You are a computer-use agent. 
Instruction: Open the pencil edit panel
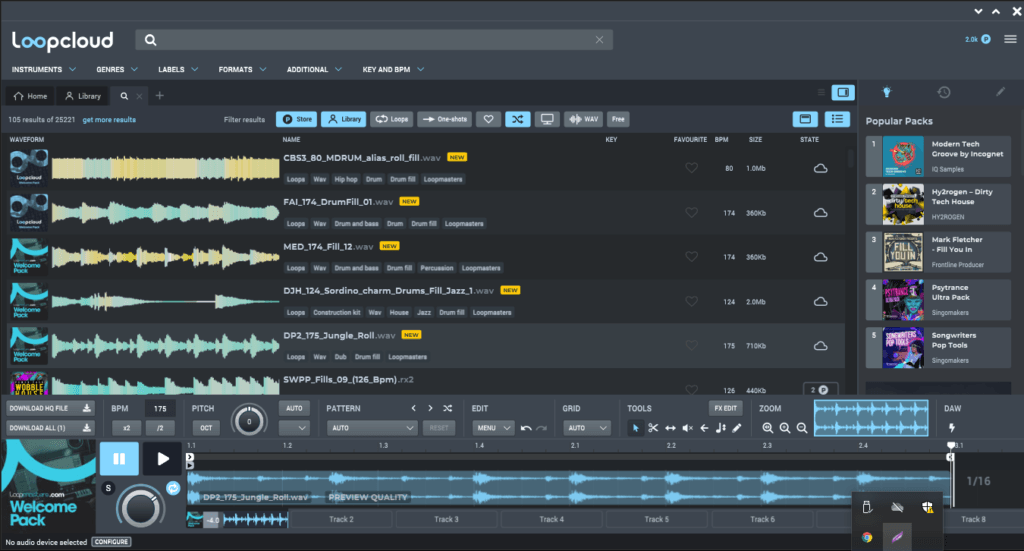[x=1000, y=92]
